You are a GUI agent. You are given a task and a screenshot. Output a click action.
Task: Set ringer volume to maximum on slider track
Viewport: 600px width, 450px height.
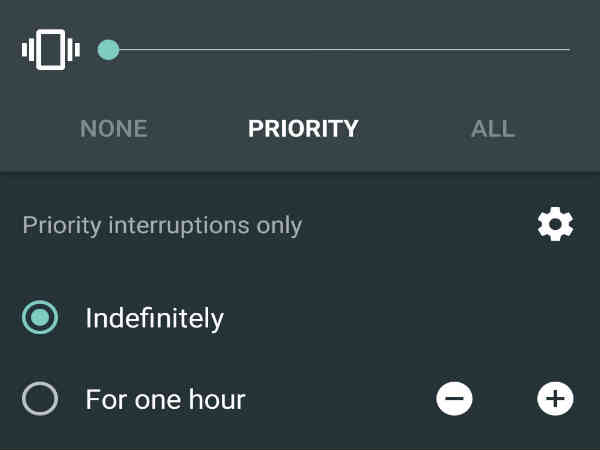(569, 50)
